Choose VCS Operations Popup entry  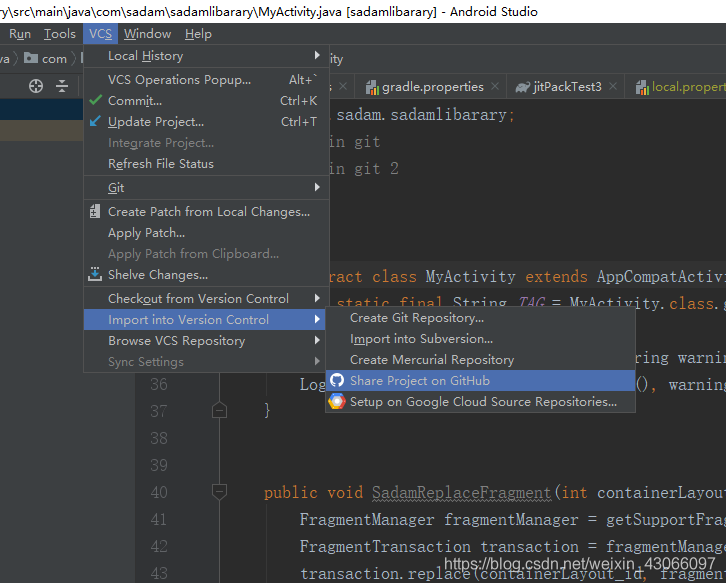click(x=206, y=80)
